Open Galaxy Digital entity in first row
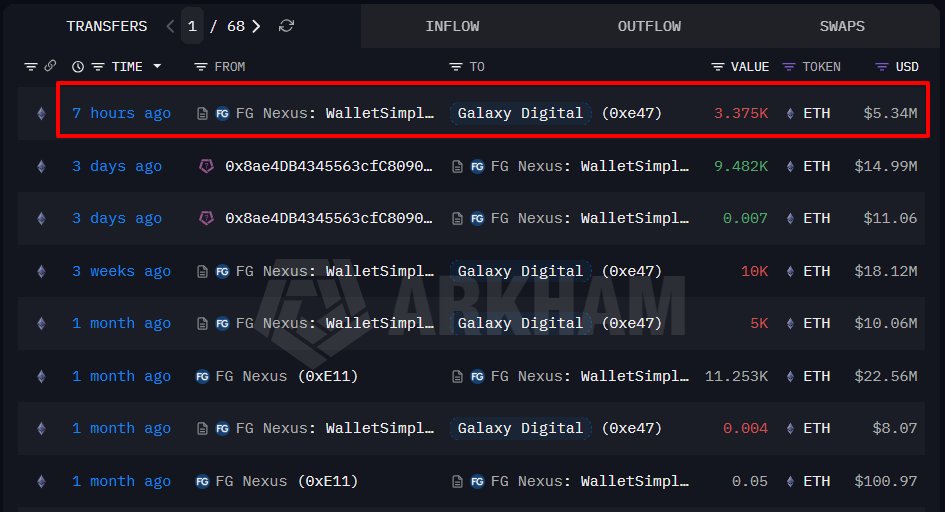The width and height of the screenshot is (945, 512). pyautogui.click(x=520, y=113)
